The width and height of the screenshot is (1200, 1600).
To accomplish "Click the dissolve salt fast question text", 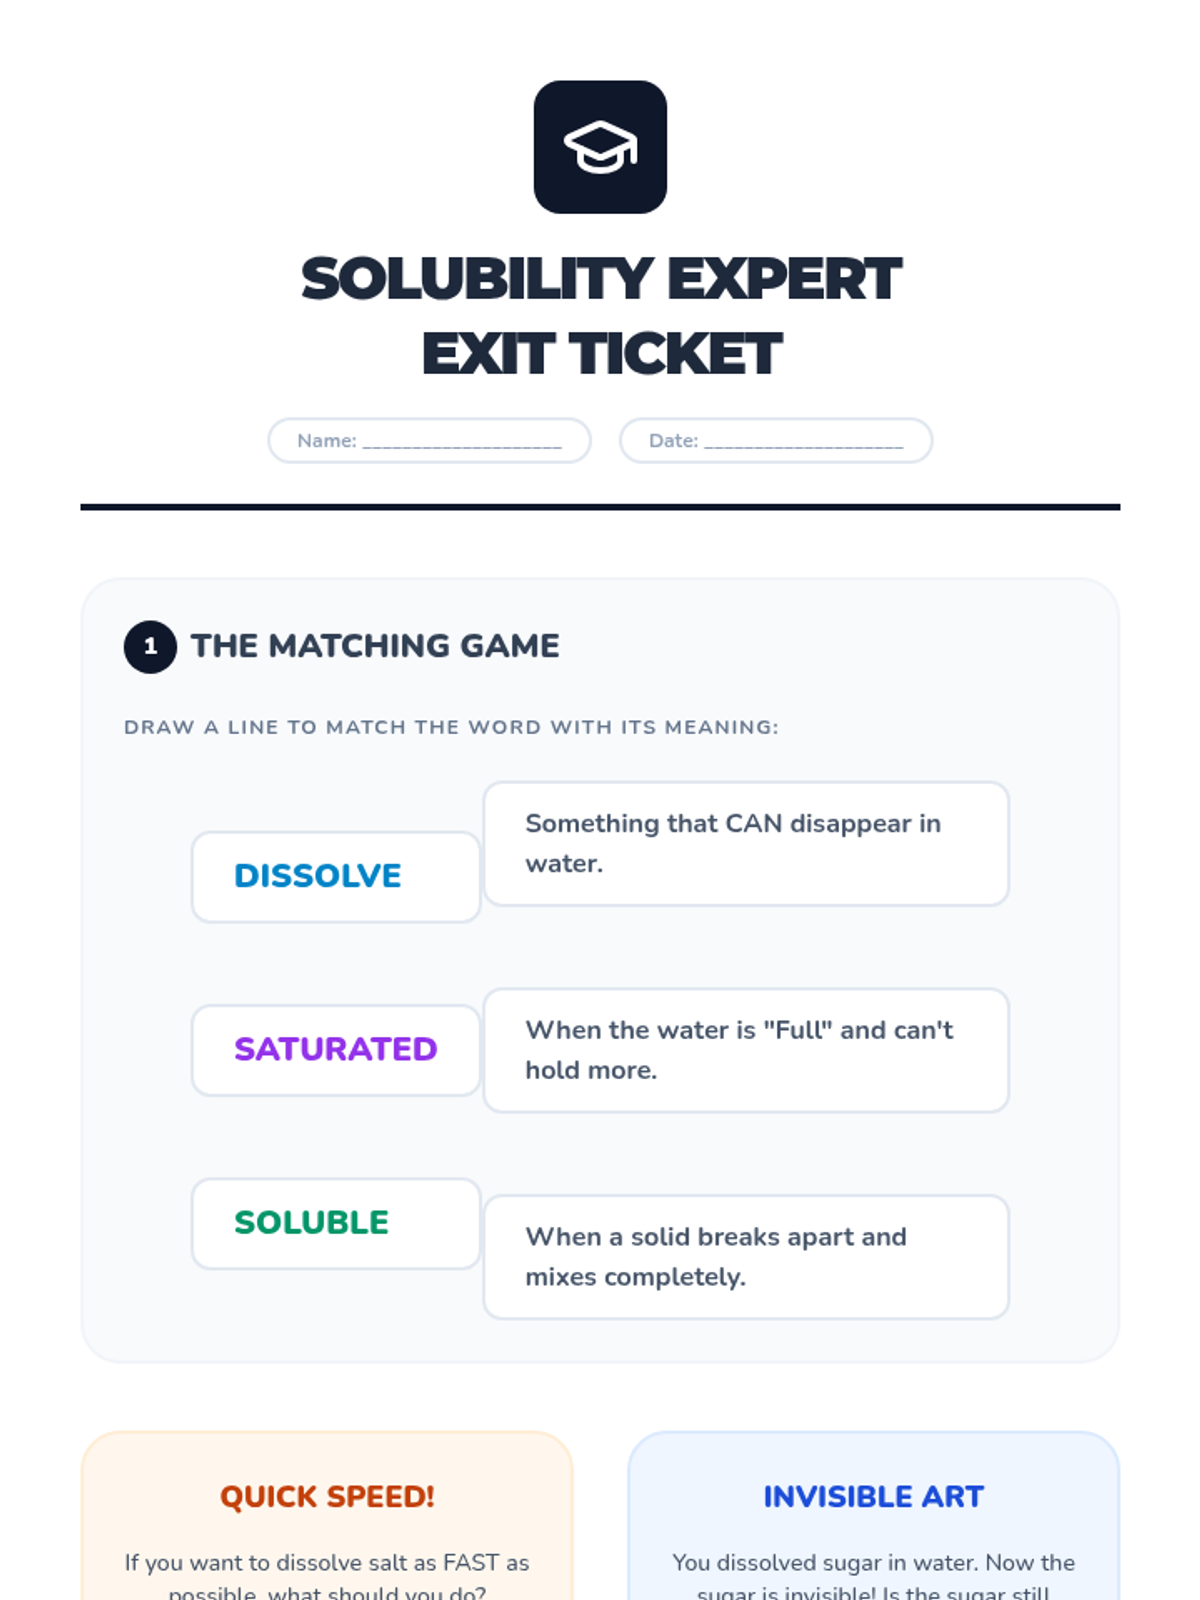I will click(327, 1575).
